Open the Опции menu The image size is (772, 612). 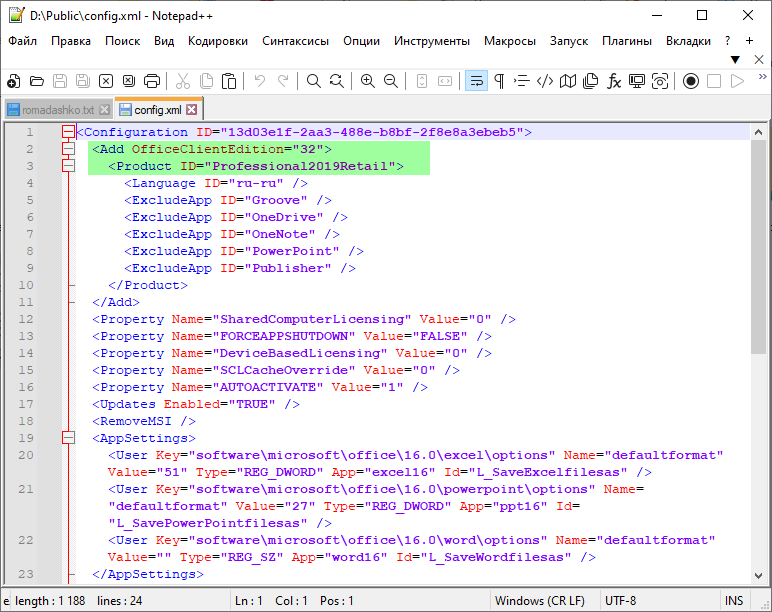(361, 41)
